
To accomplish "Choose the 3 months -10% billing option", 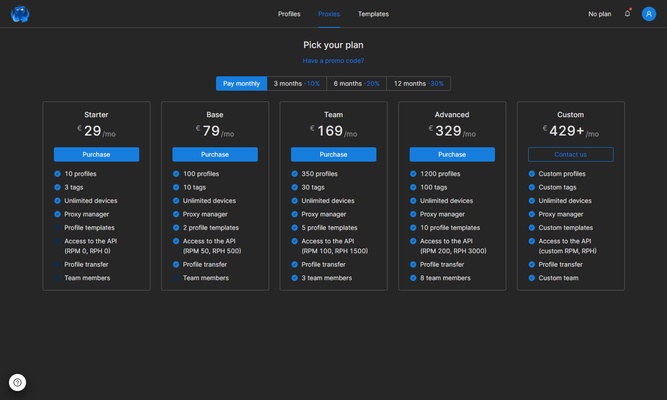I will point(296,83).
